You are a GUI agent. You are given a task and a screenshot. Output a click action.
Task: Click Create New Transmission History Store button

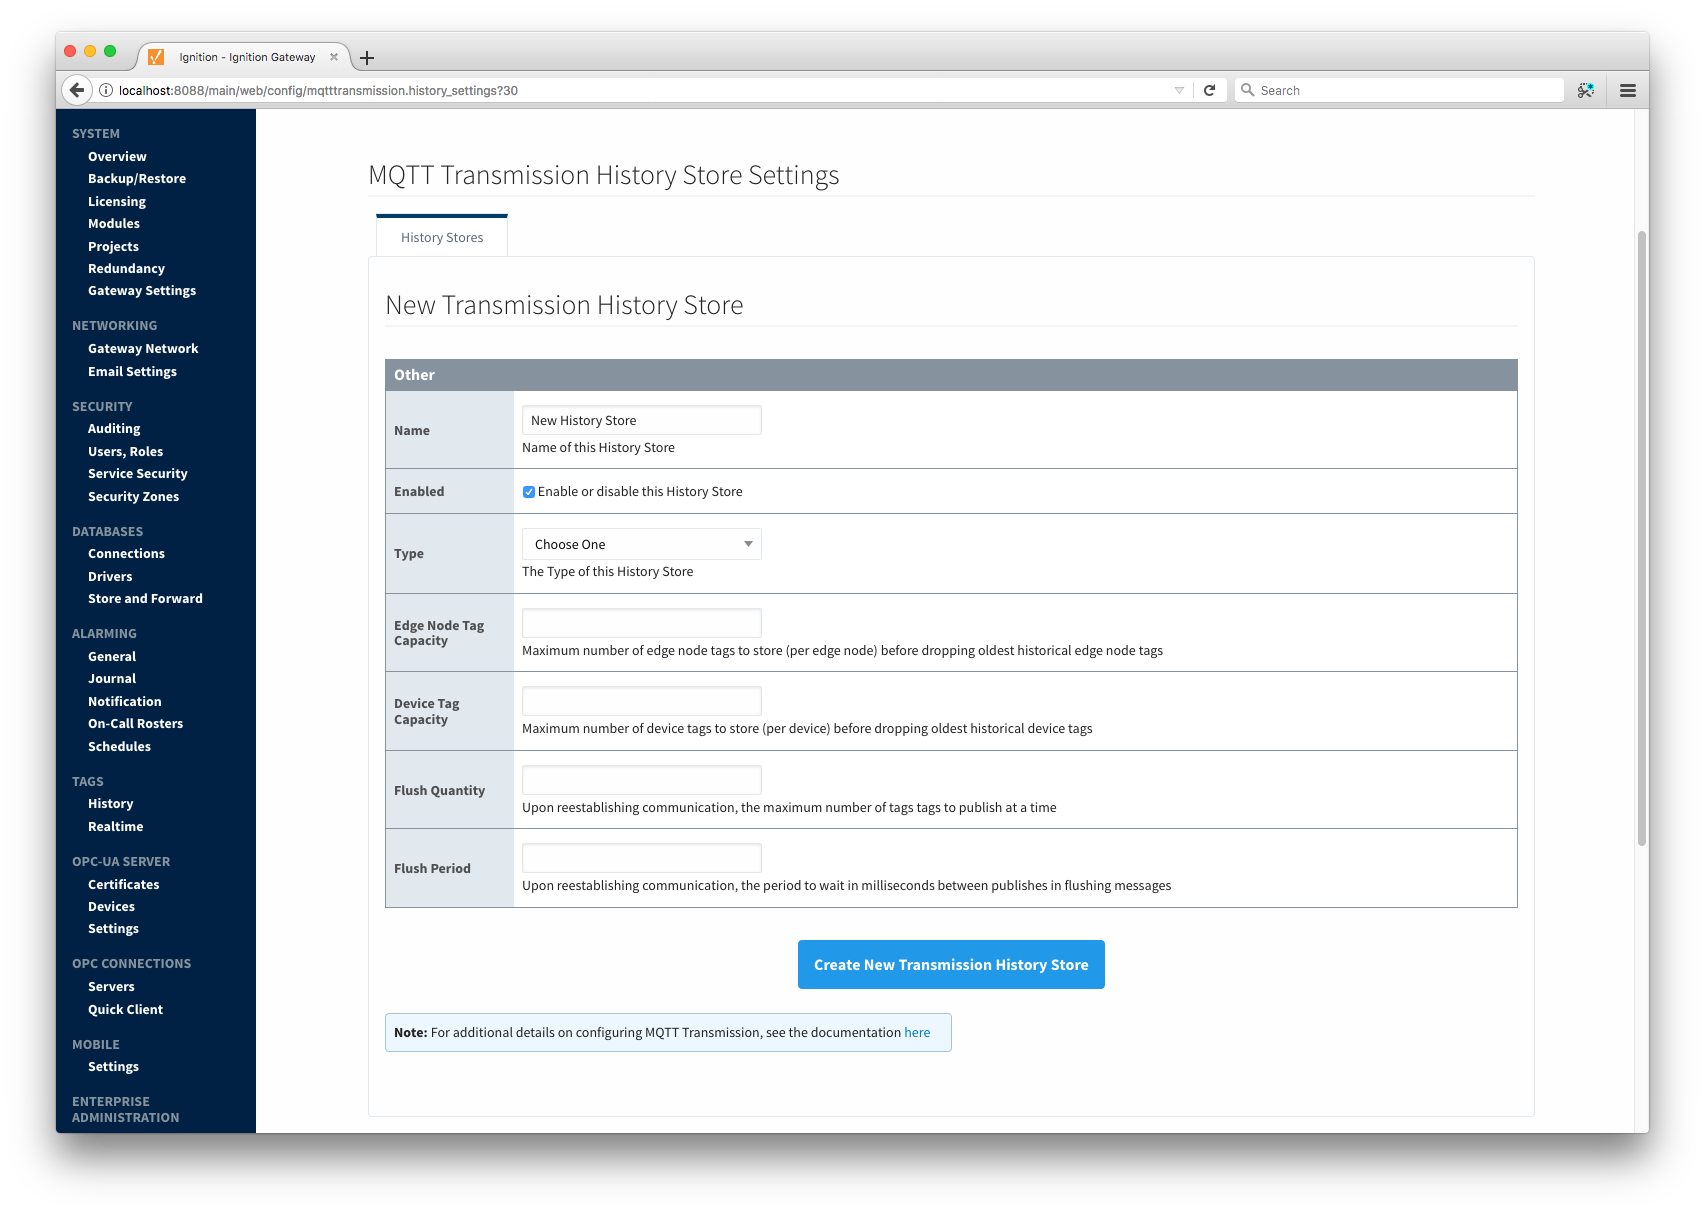[951, 965]
